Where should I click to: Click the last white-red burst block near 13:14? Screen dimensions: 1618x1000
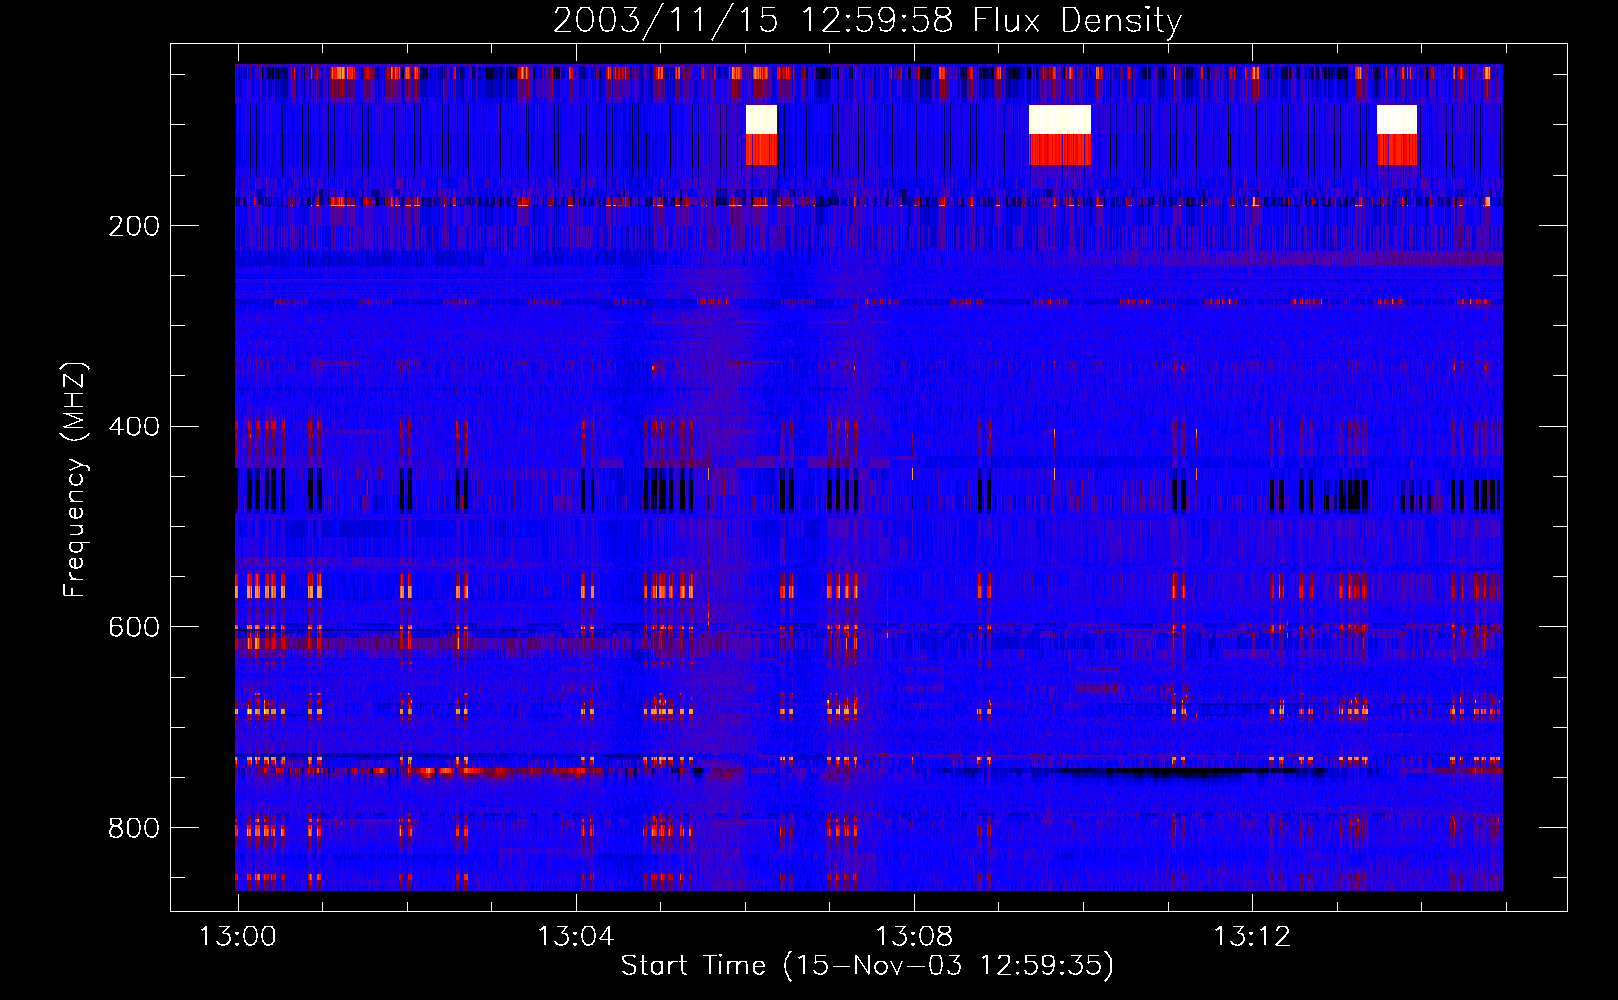1397,135
